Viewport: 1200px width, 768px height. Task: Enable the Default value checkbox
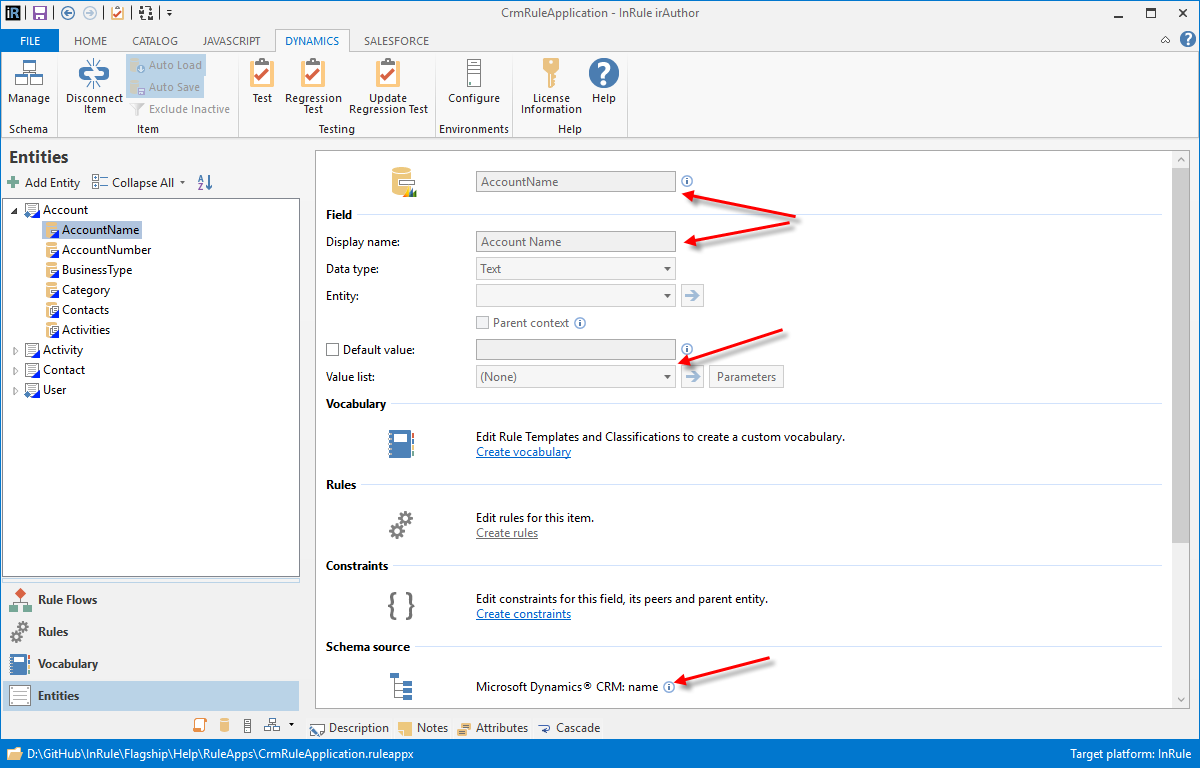[333, 350]
